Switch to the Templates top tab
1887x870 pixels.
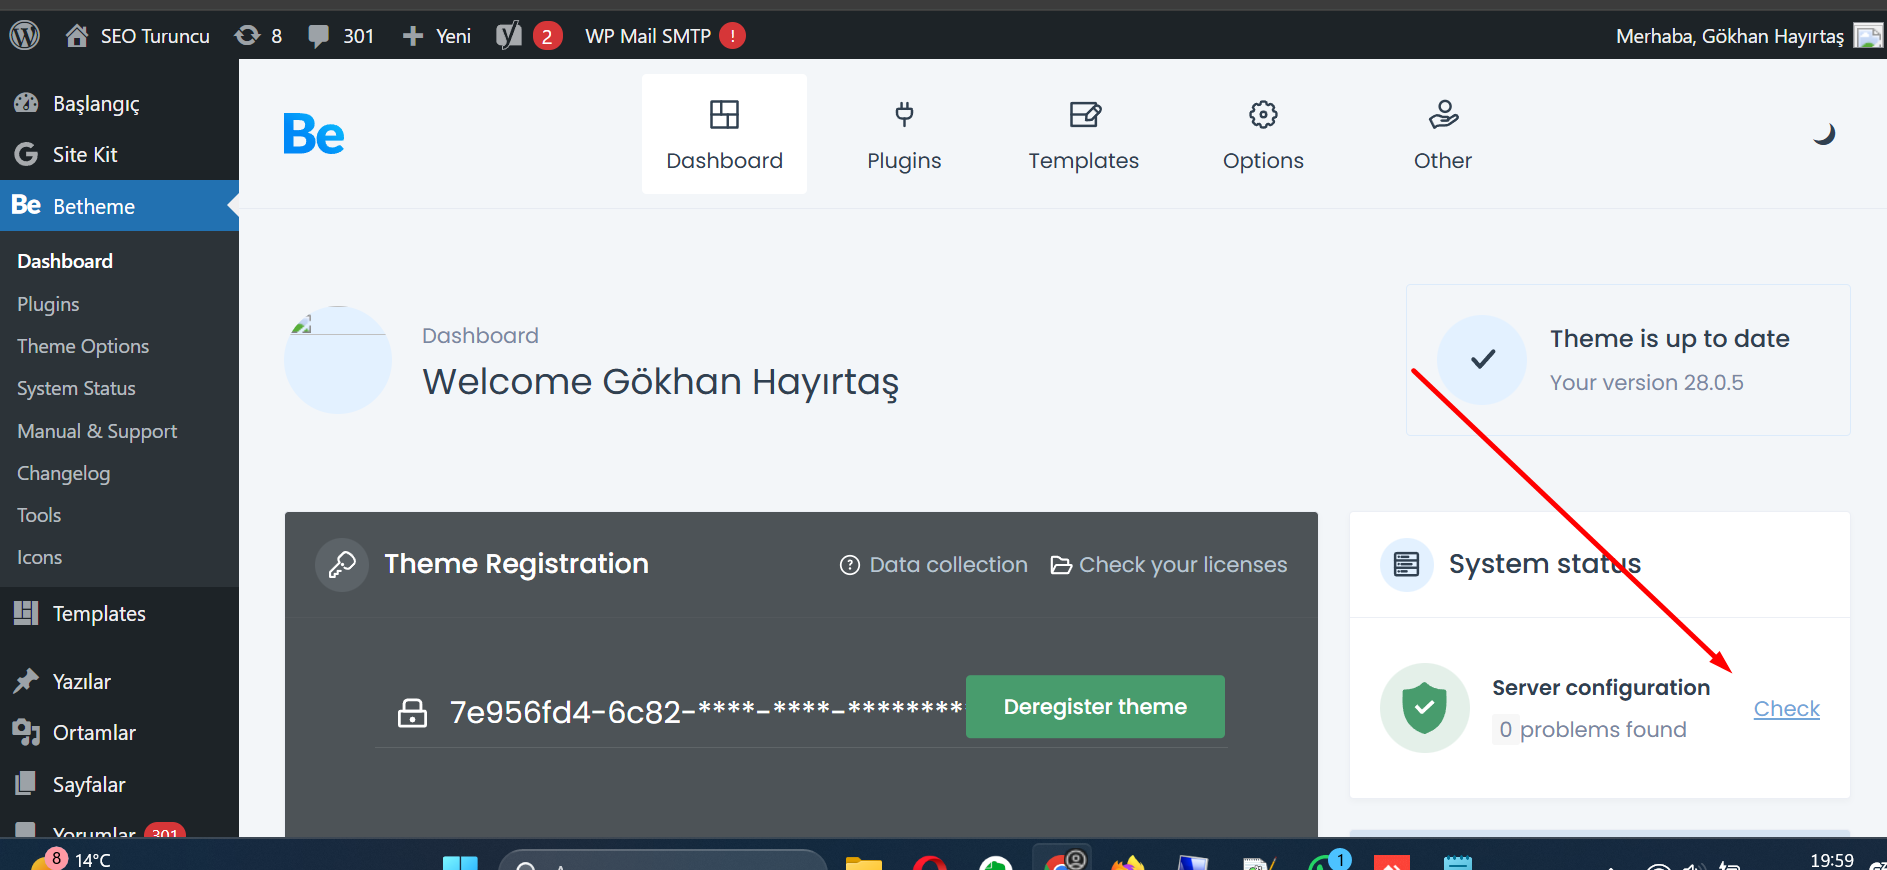tap(1084, 134)
